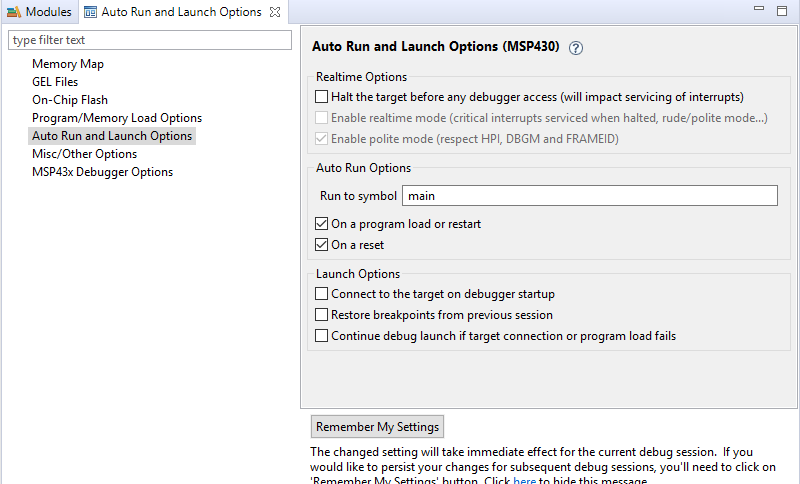Click the type filter text box
The image size is (800, 484).
150,40
